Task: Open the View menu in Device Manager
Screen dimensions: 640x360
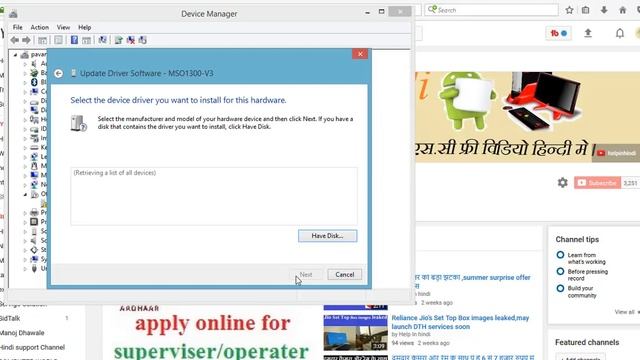Action: [x=63, y=27]
